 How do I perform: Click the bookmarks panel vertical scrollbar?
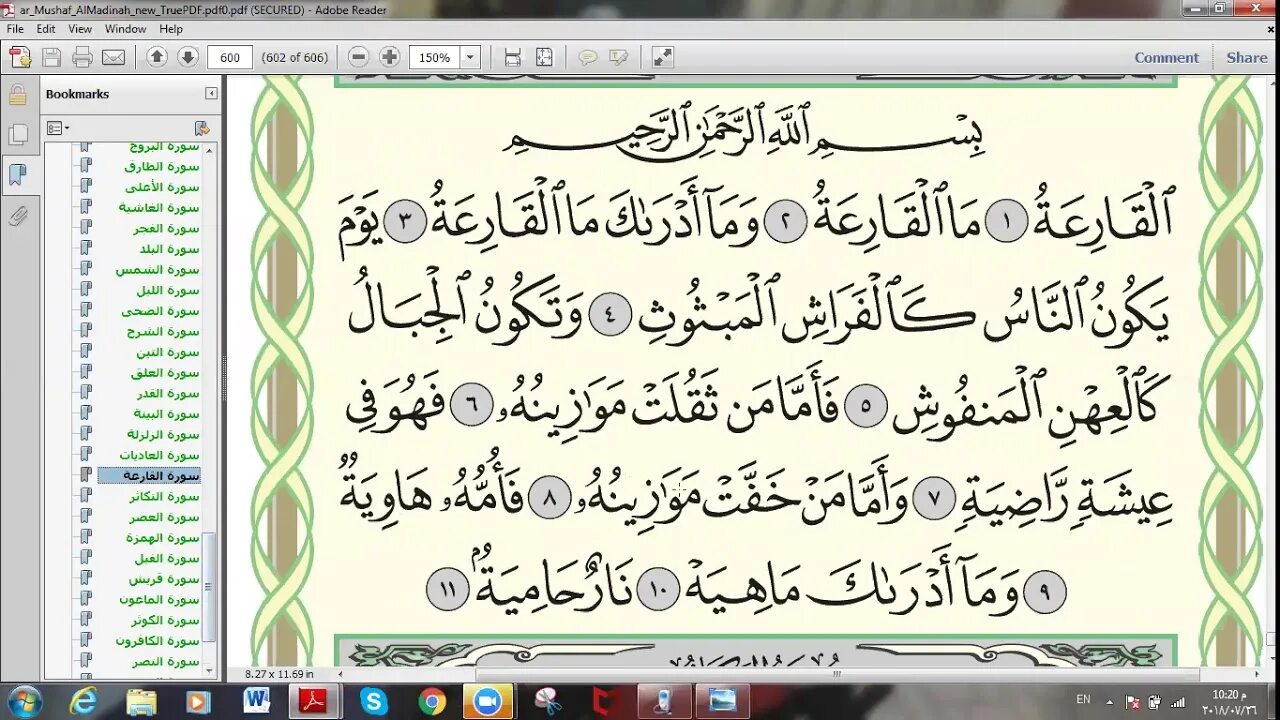(210, 585)
